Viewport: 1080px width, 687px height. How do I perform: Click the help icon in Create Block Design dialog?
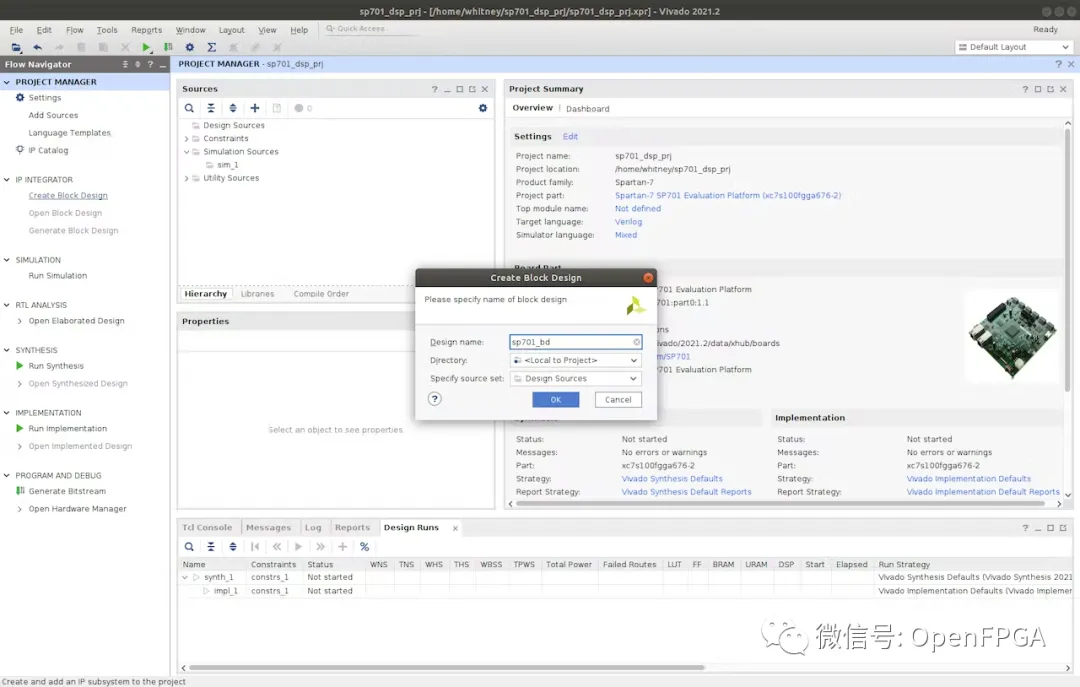pyautogui.click(x=435, y=399)
